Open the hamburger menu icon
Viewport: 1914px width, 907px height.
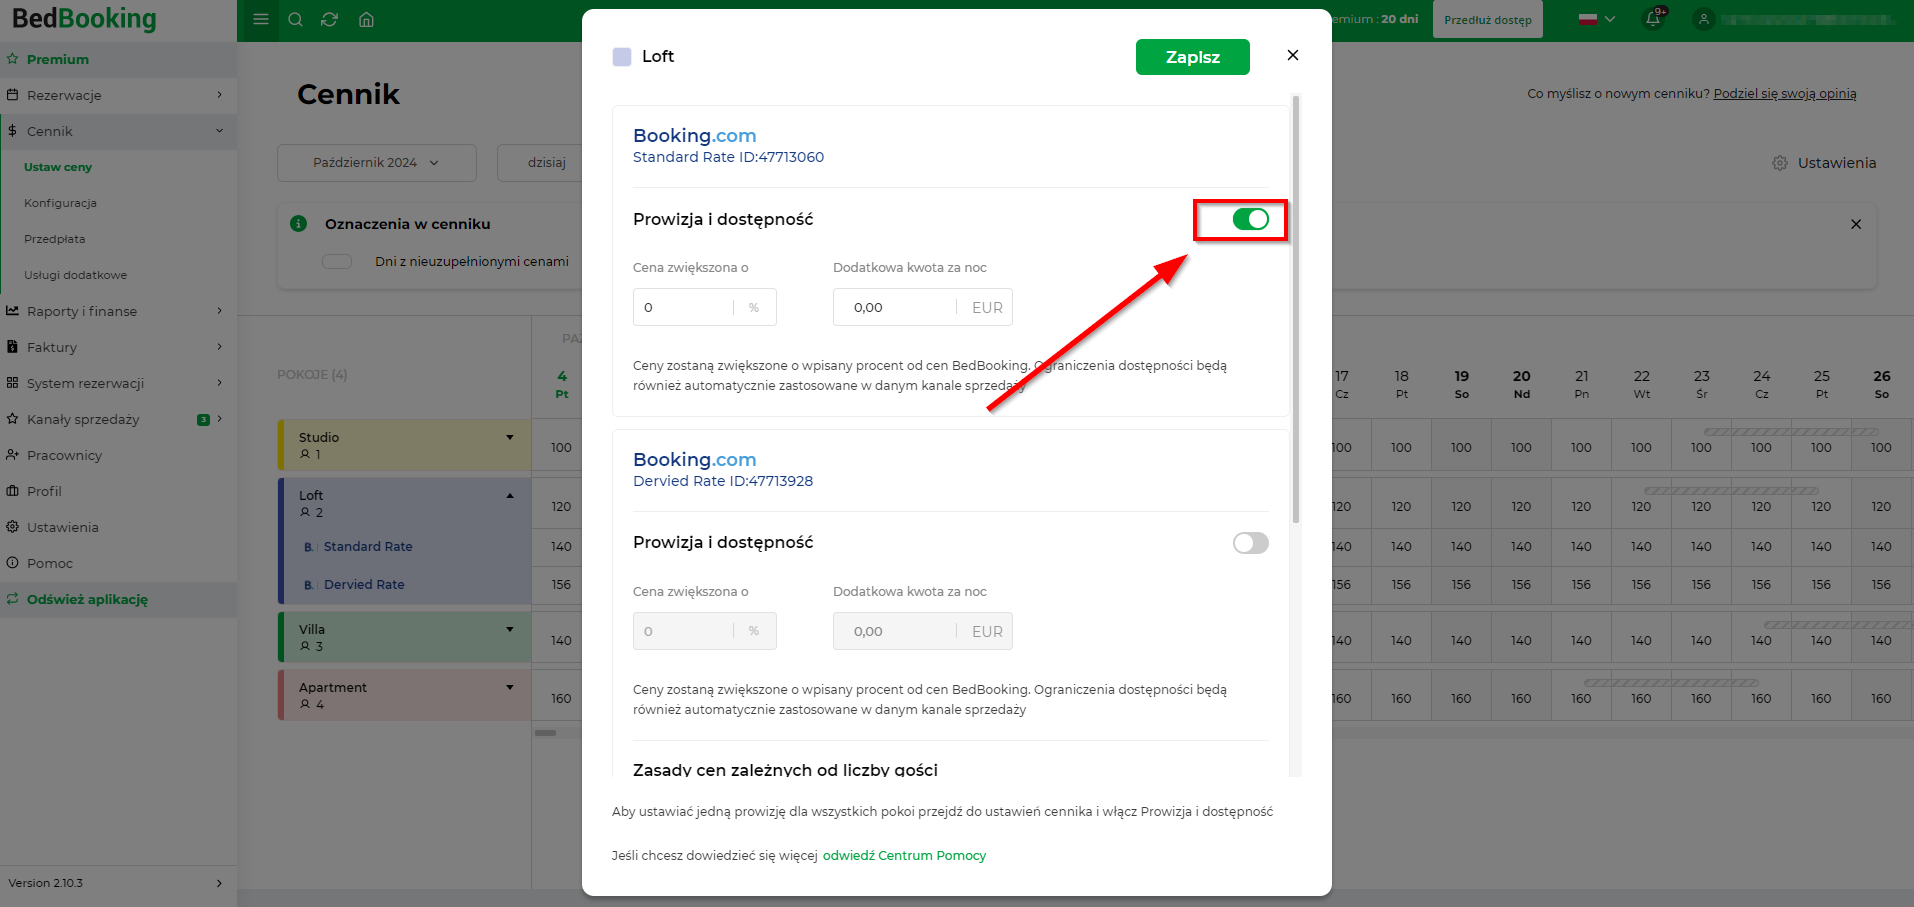[x=261, y=19]
